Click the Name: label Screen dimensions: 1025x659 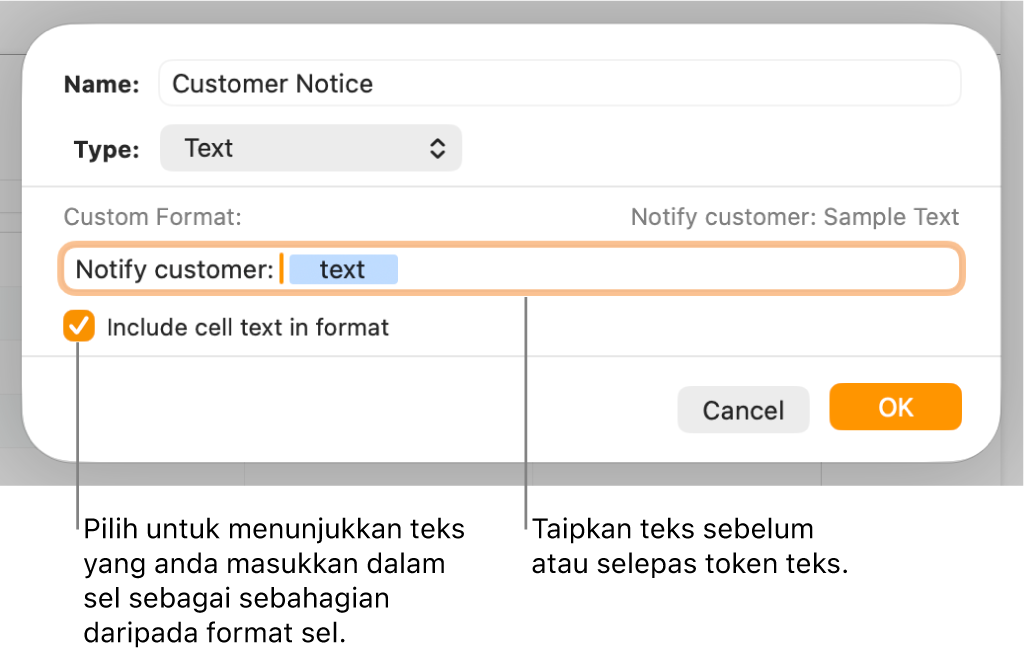tap(101, 85)
